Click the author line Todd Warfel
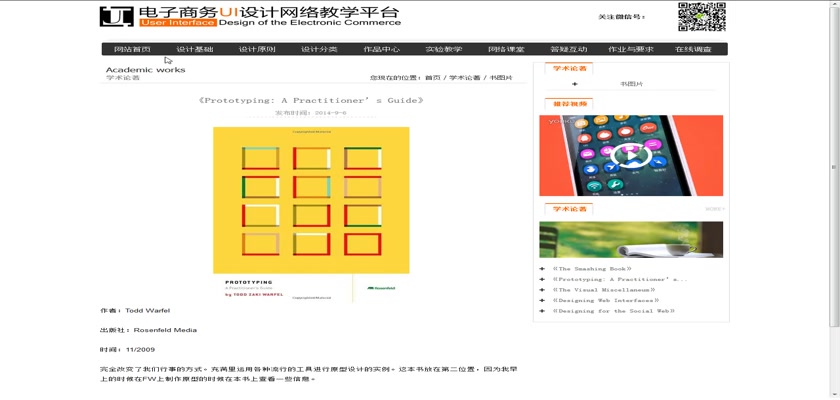The image size is (840, 400). click(x=135, y=311)
